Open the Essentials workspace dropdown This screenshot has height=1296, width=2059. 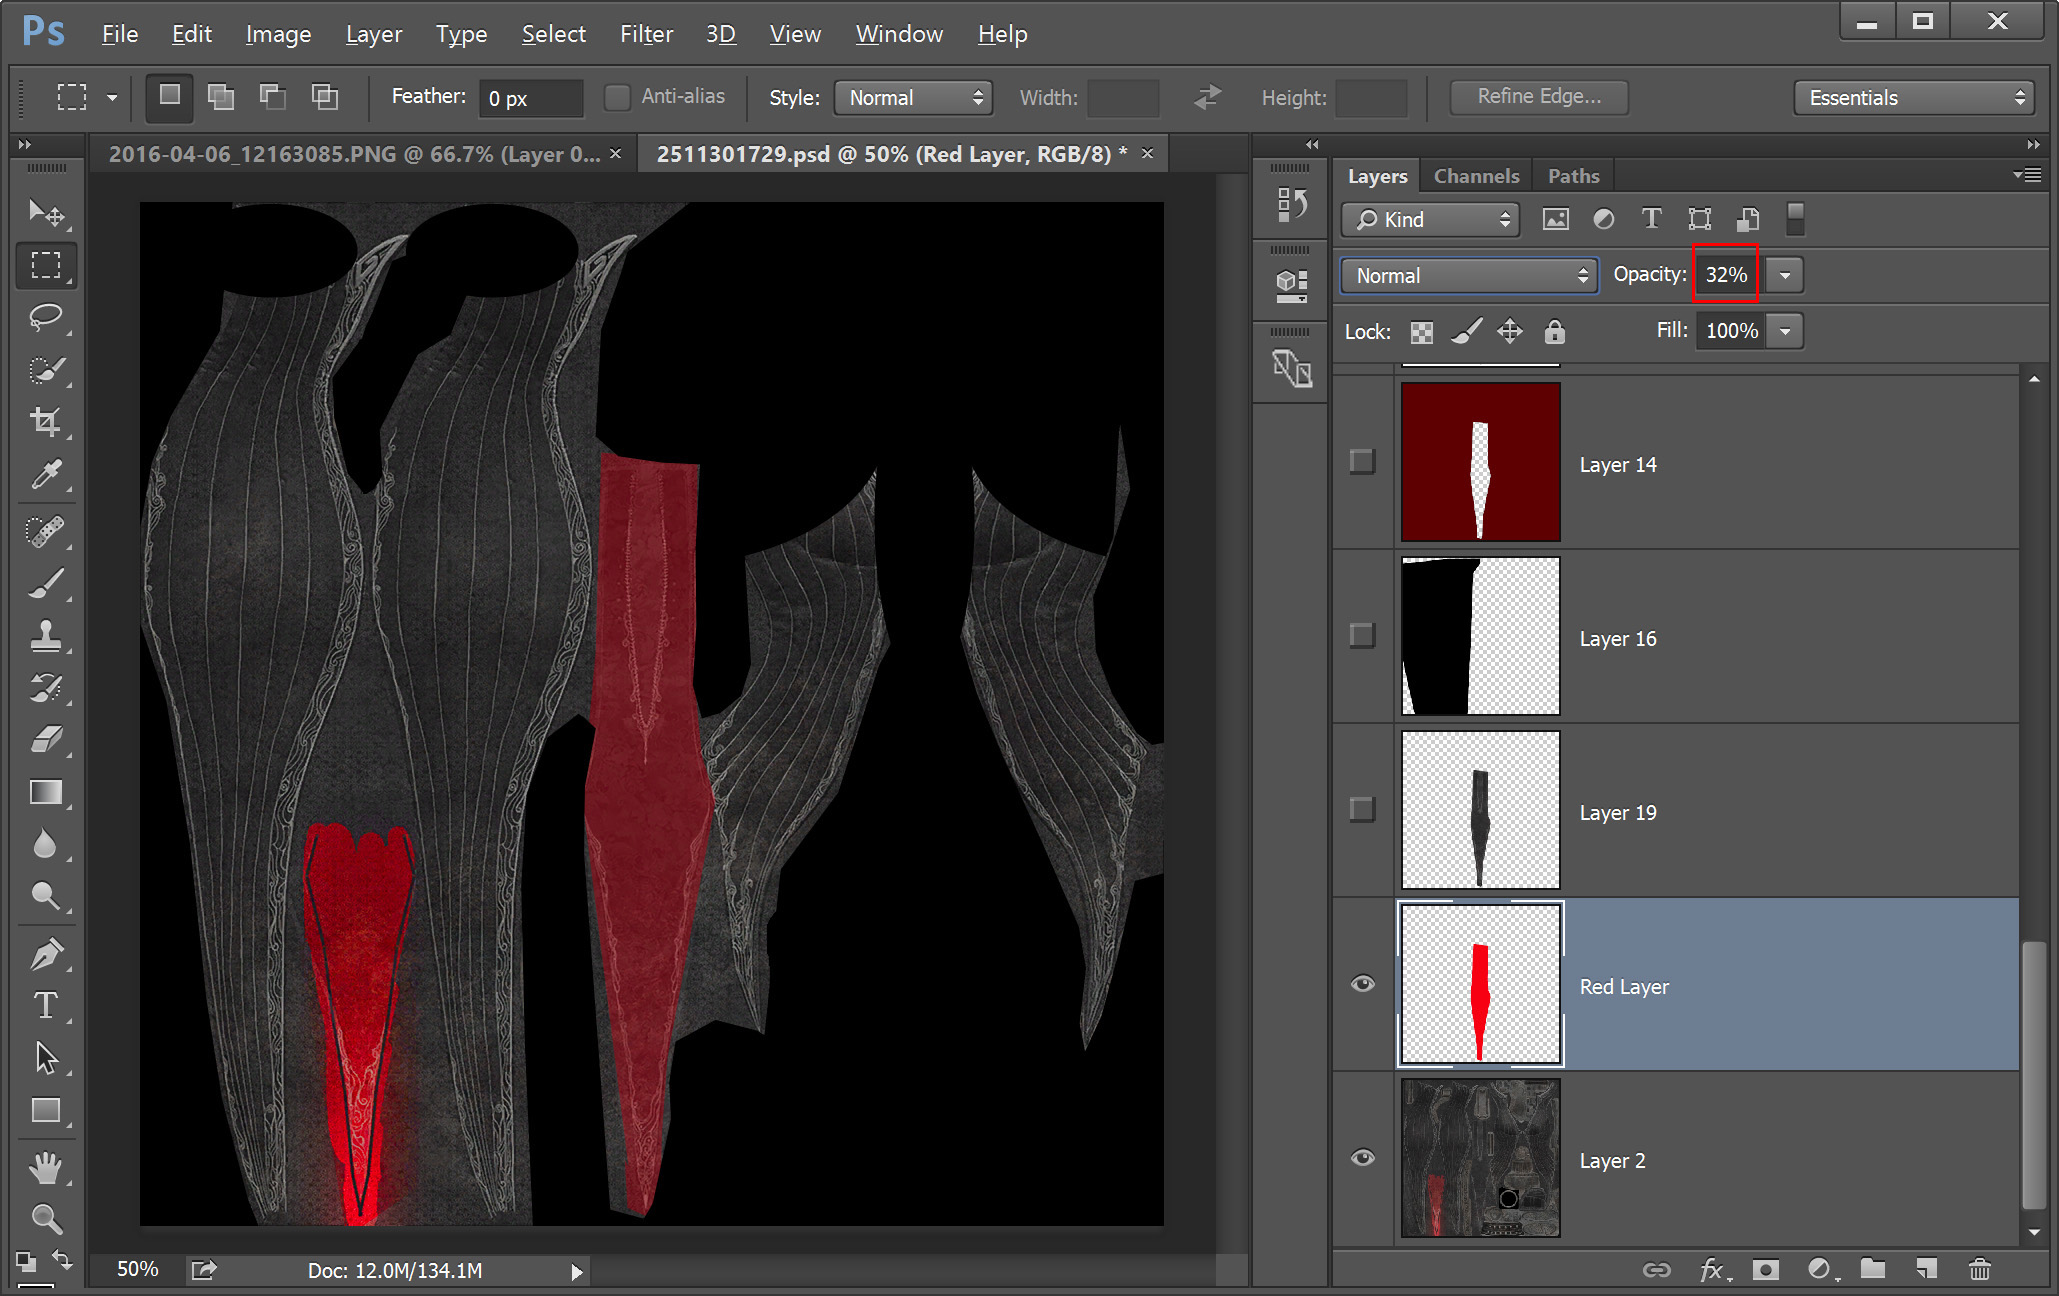[1914, 98]
